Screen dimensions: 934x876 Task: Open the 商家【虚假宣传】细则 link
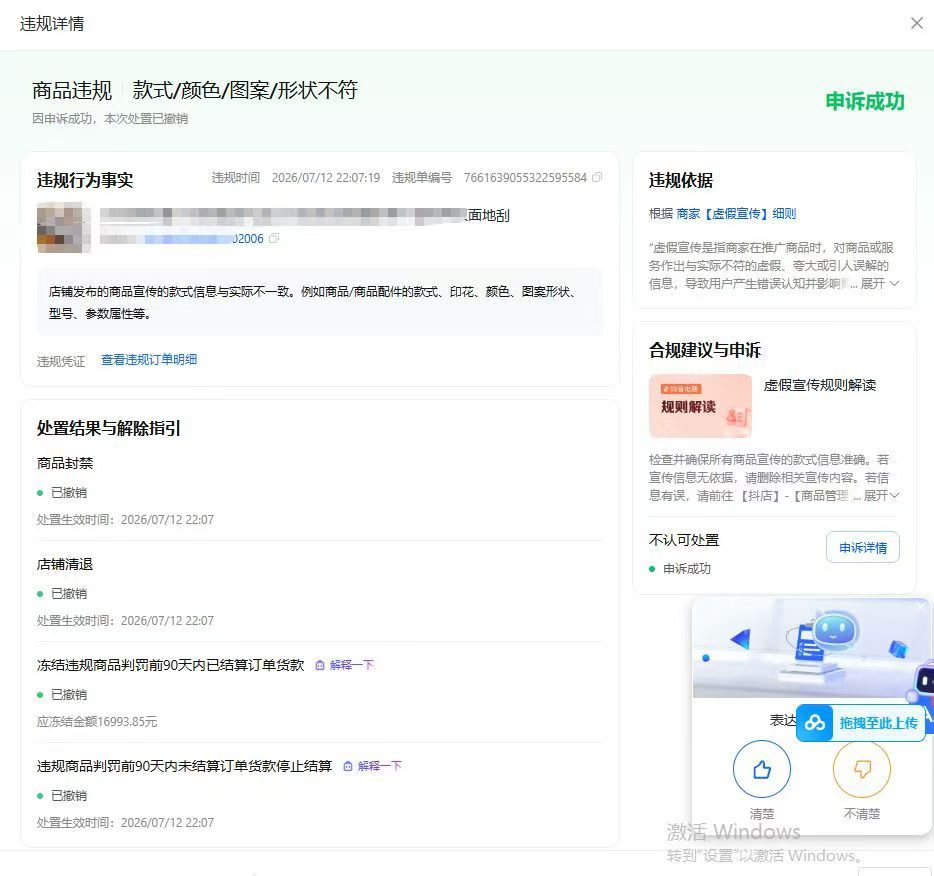coord(736,214)
